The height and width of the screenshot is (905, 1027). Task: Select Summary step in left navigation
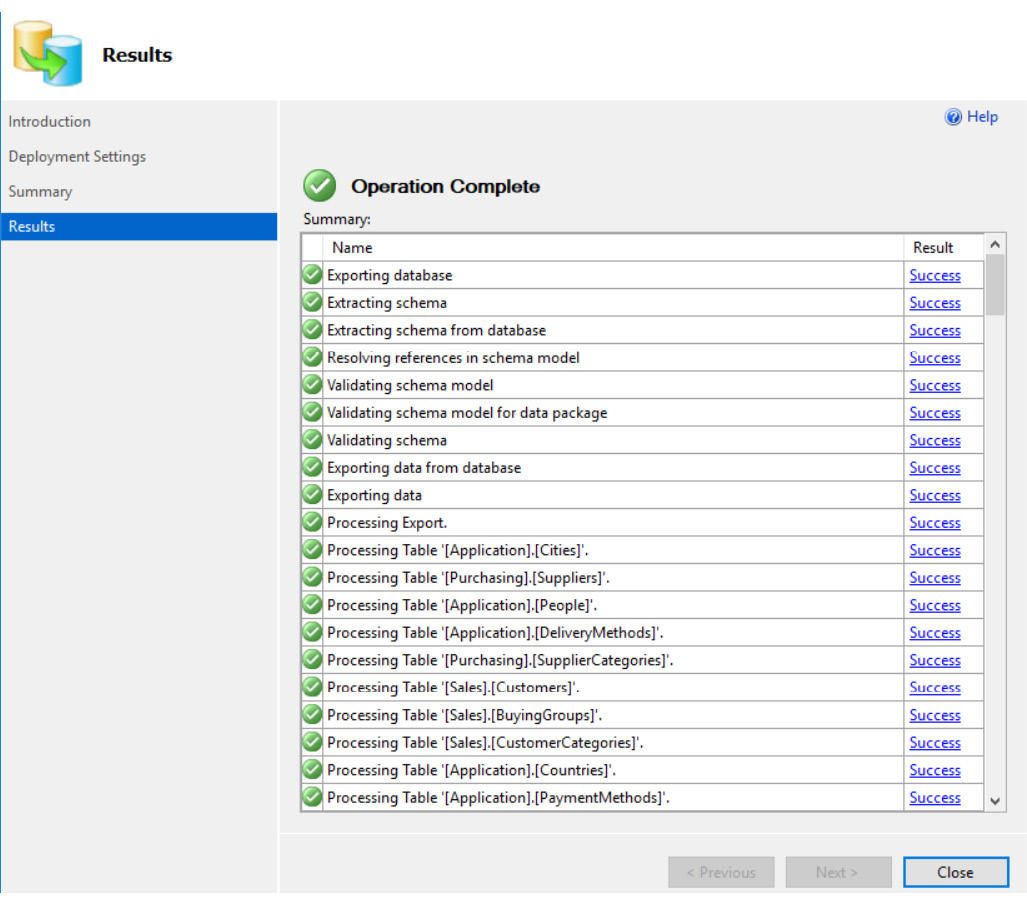pos(41,192)
